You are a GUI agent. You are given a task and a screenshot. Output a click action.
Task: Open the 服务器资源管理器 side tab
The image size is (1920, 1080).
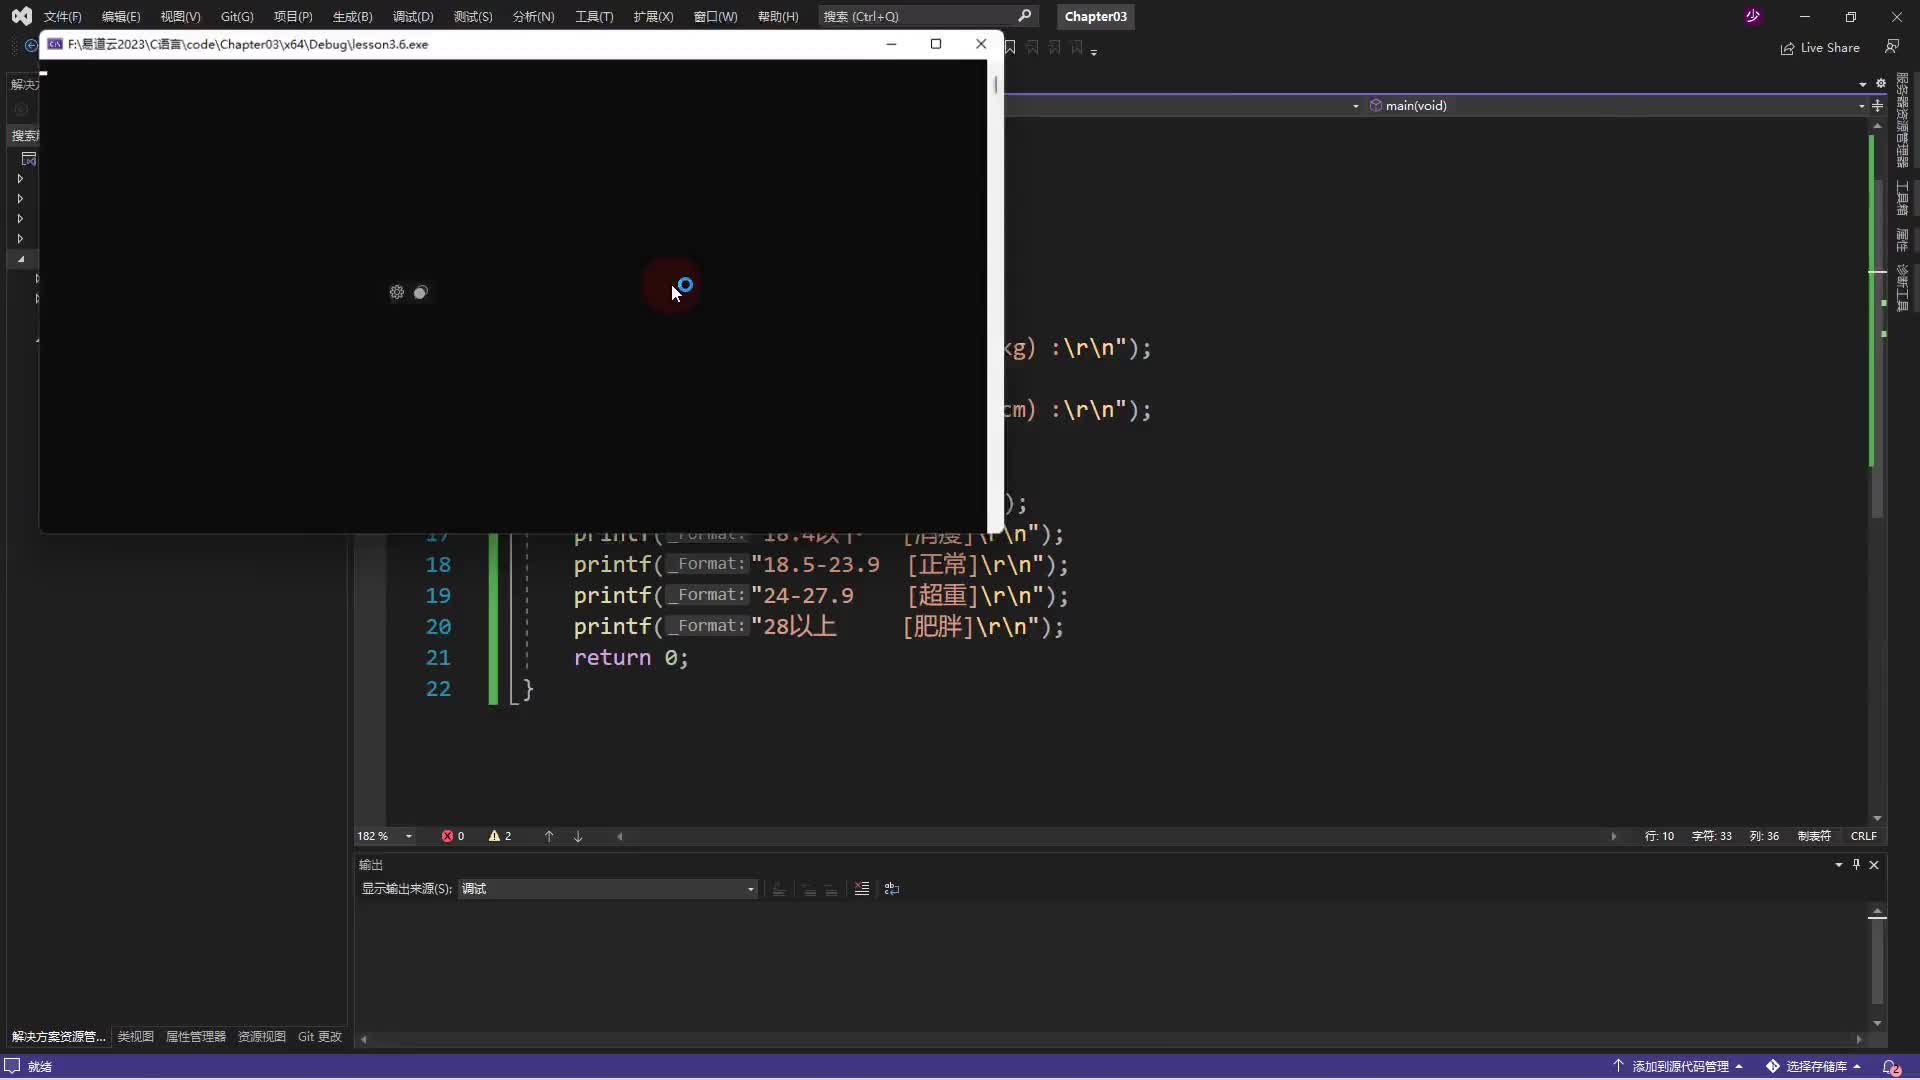pyautogui.click(x=1901, y=121)
